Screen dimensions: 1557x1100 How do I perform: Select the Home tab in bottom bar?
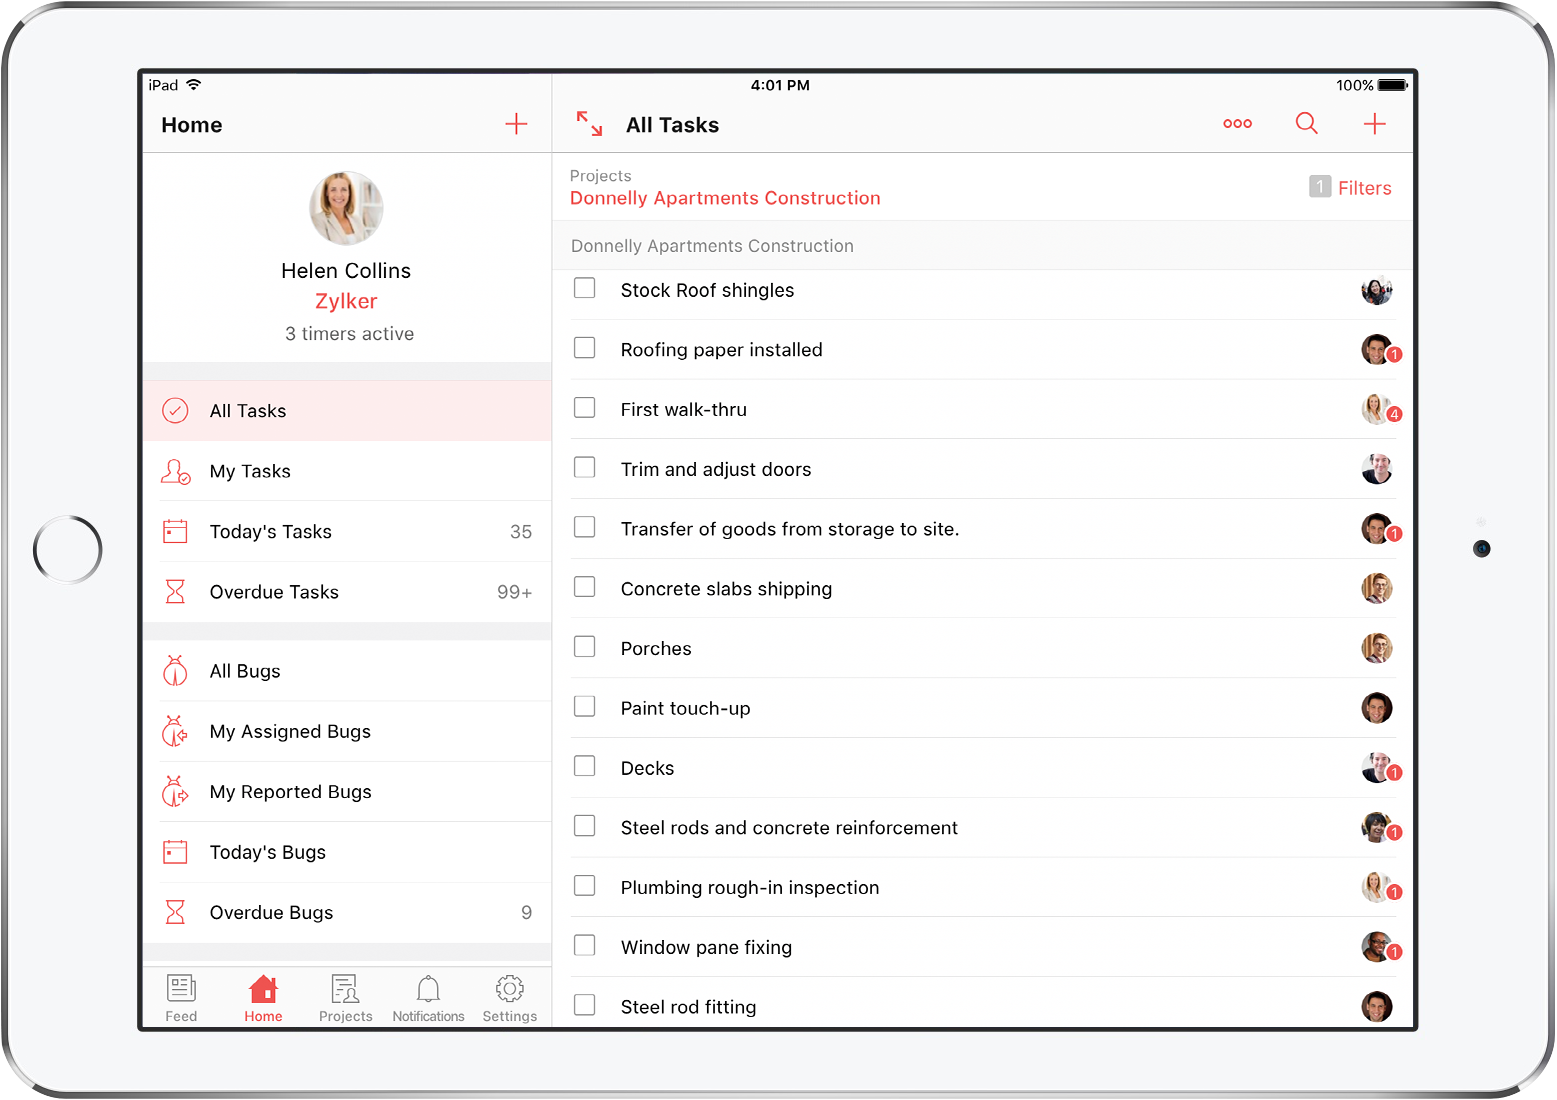click(264, 998)
